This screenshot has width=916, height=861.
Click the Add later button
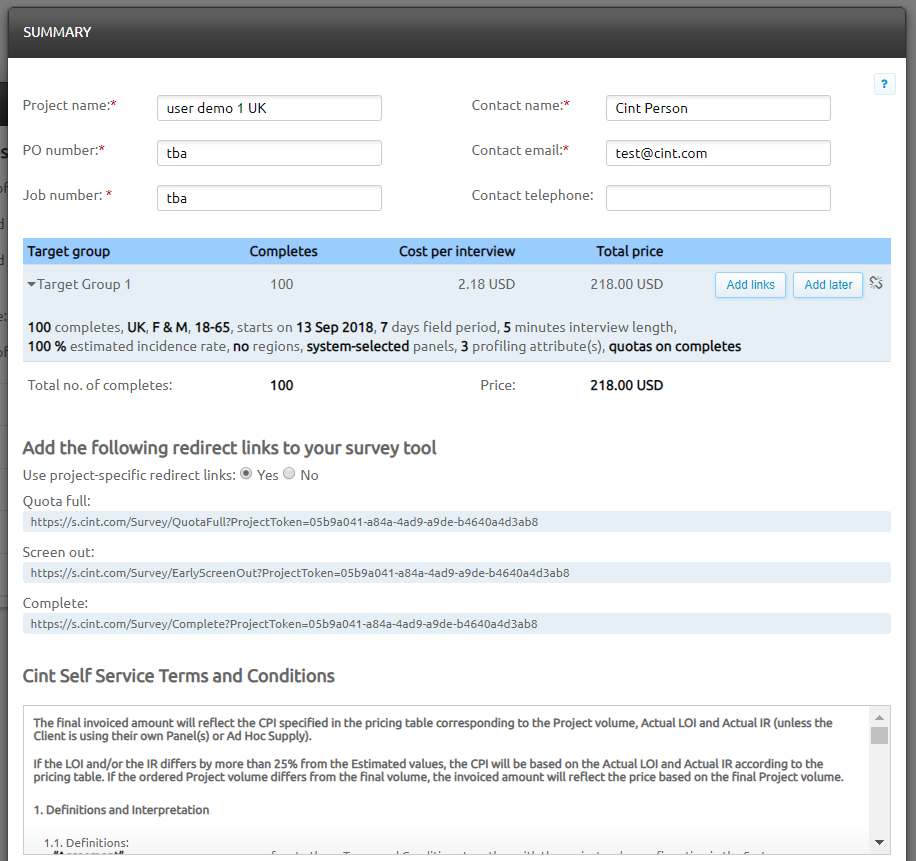coord(828,285)
